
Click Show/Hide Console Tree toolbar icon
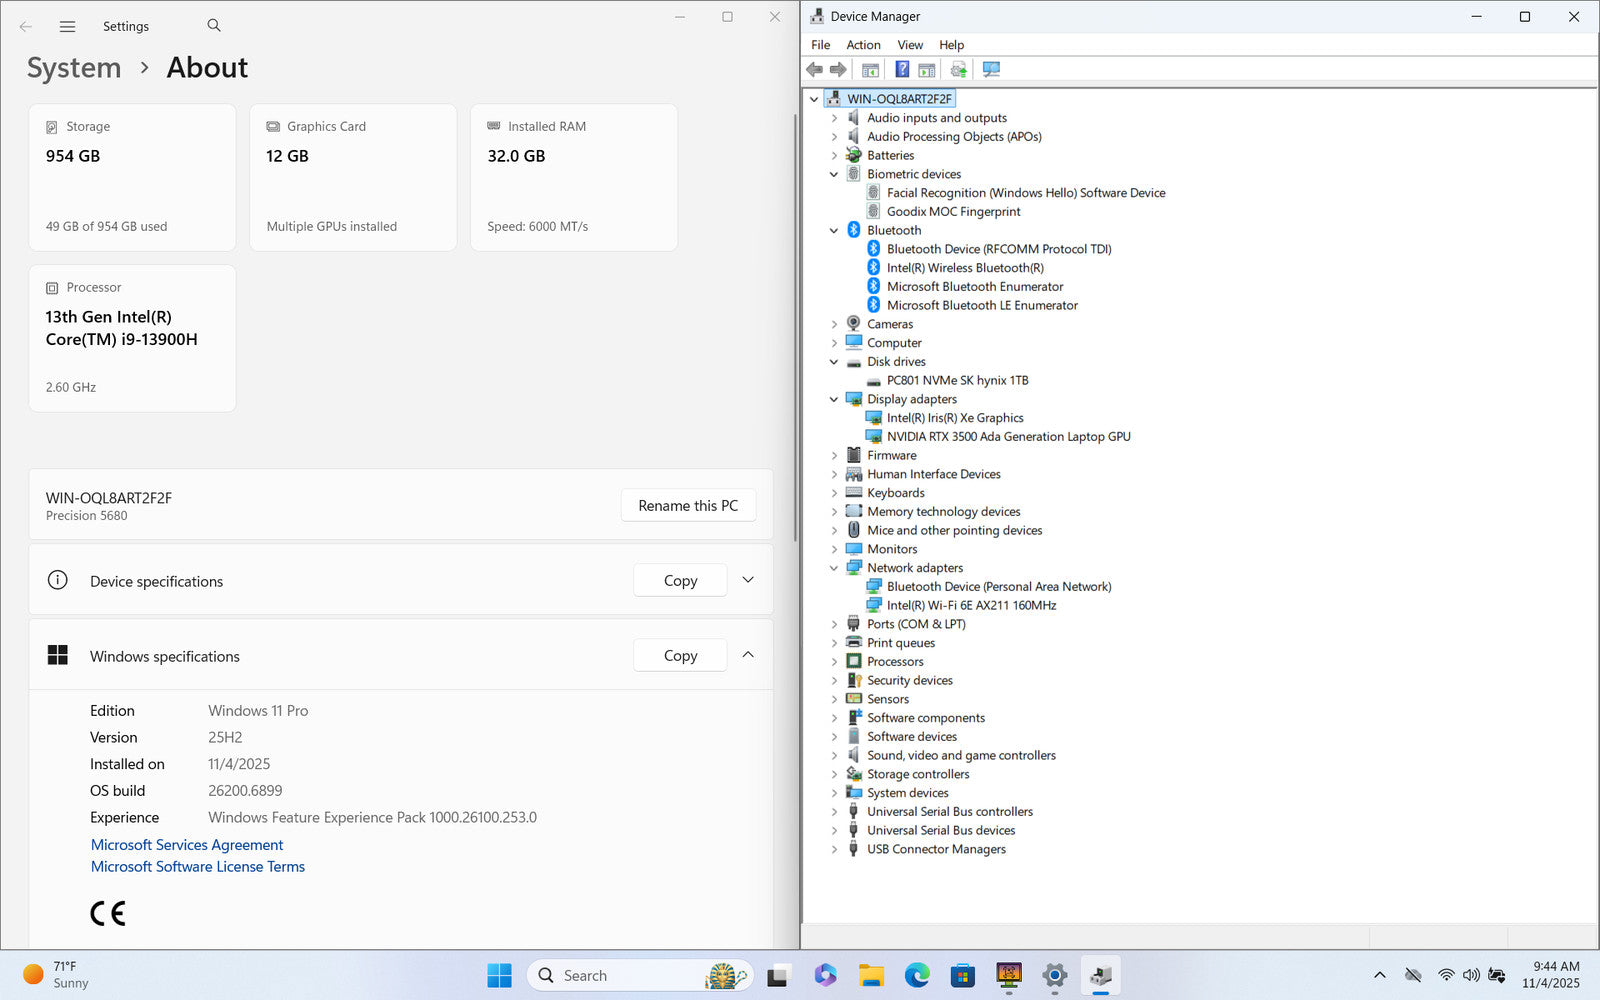[871, 70]
